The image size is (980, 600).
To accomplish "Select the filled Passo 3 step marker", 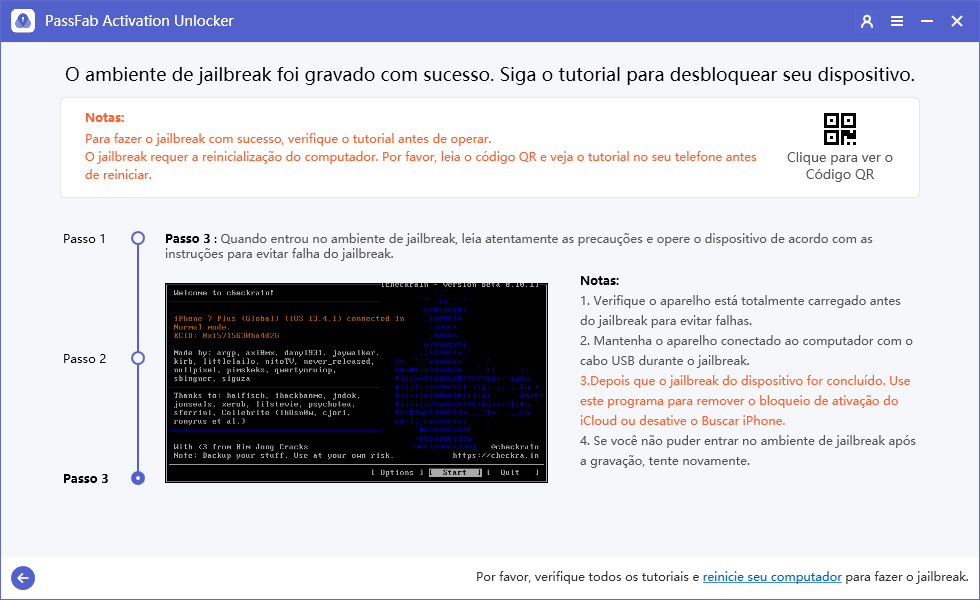I will (137, 478).
